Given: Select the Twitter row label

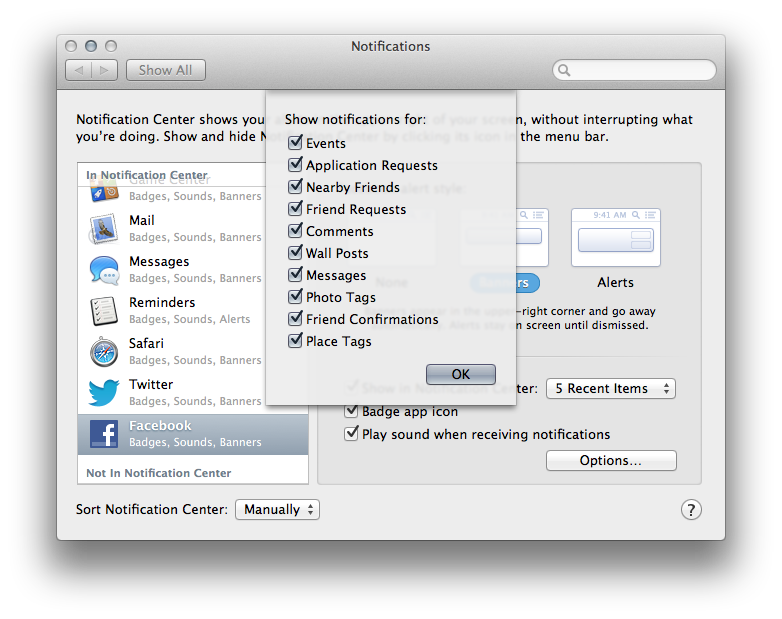Looking at the screenshot, I should point(151,385).
